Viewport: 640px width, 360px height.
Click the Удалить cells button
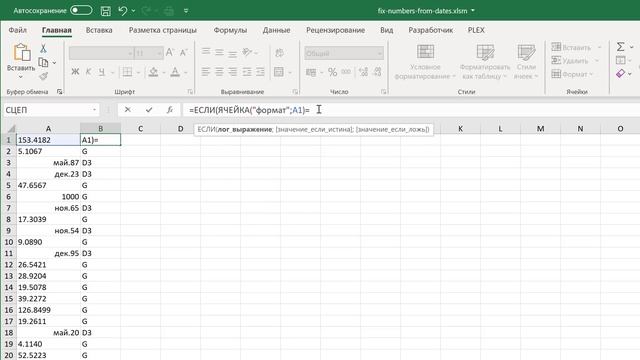click(x=570, y=61)
